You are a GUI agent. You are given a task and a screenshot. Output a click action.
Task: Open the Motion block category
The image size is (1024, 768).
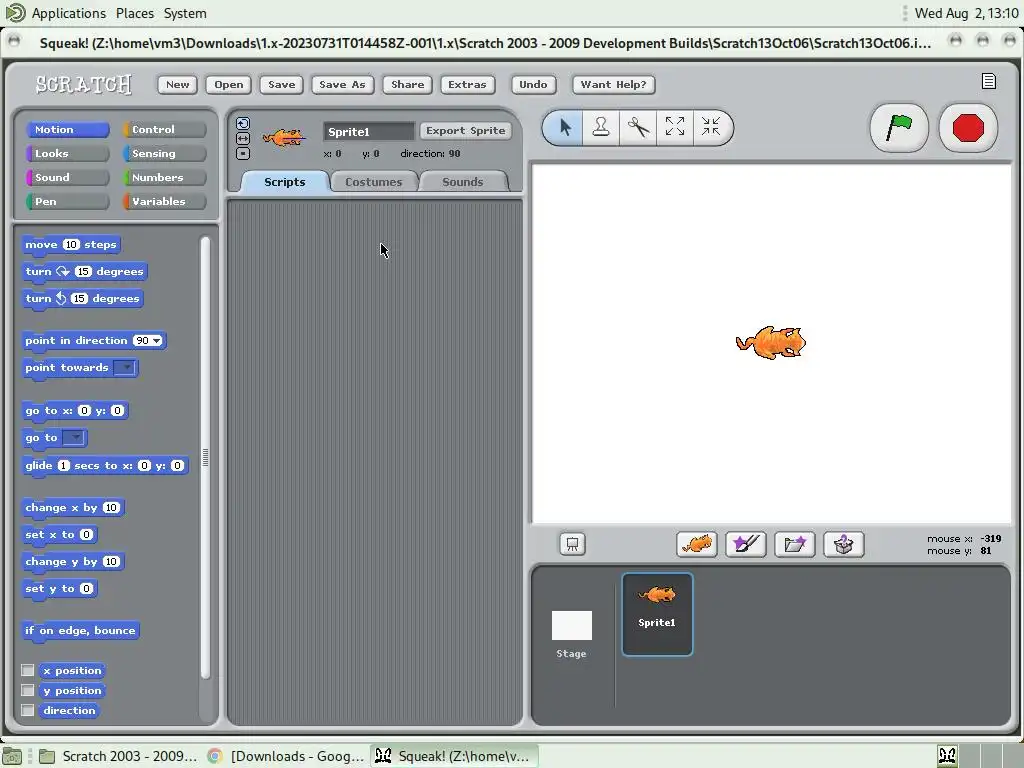click(67, 129)
